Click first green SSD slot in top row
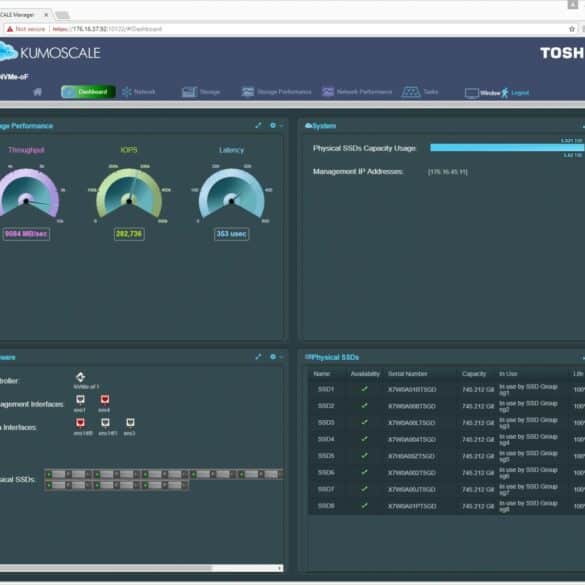 49,474
